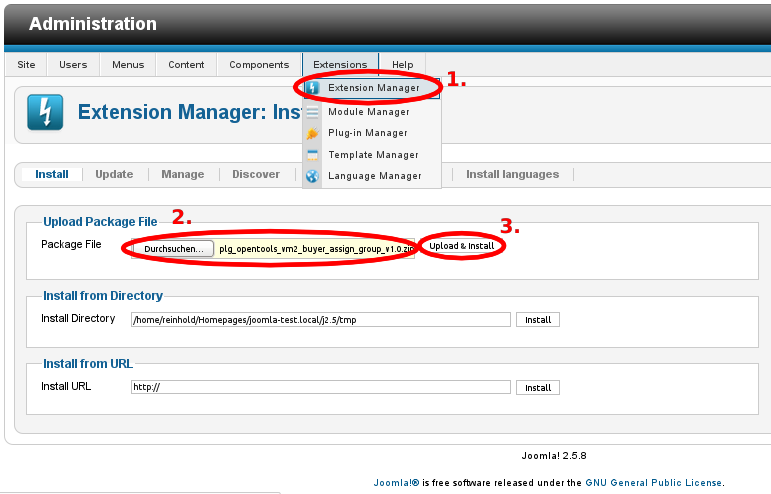Click Install button next to Install URL
The height and width of the screenshot is (494, 771).
[538, 387]
